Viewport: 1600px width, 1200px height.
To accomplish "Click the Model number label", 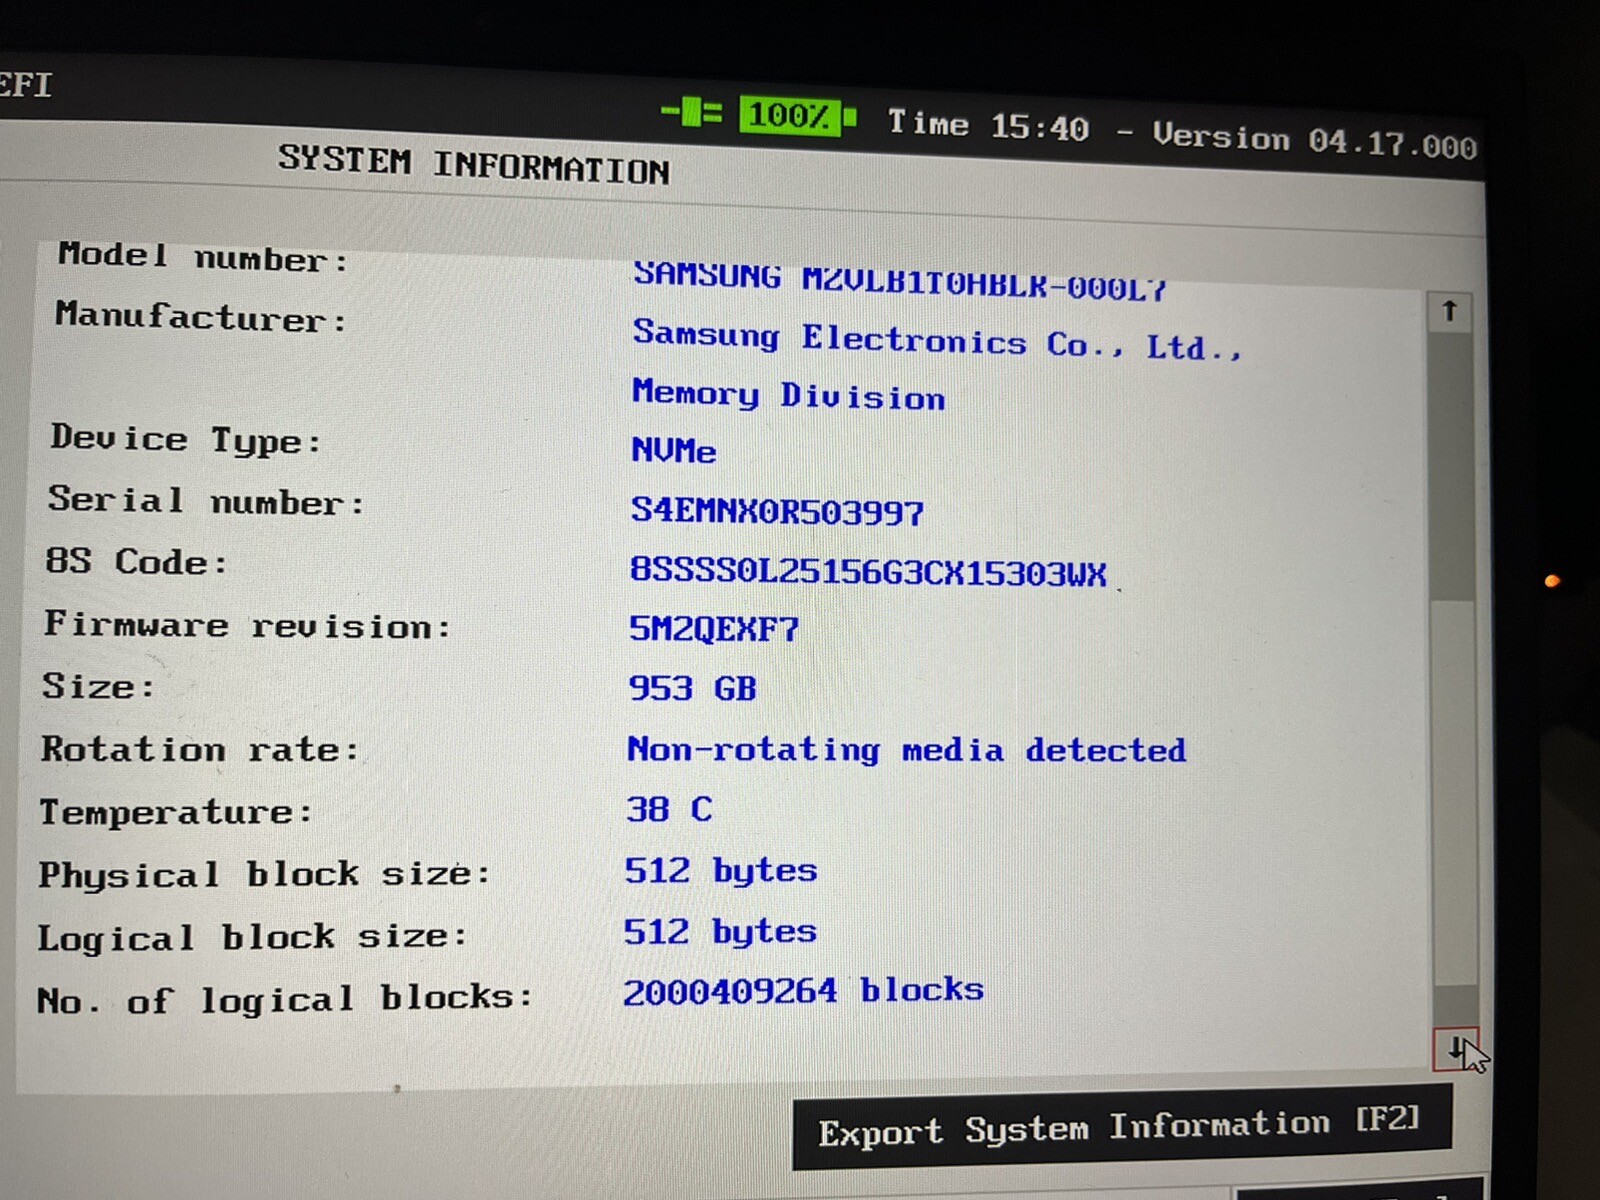I will tap(203, 257).
